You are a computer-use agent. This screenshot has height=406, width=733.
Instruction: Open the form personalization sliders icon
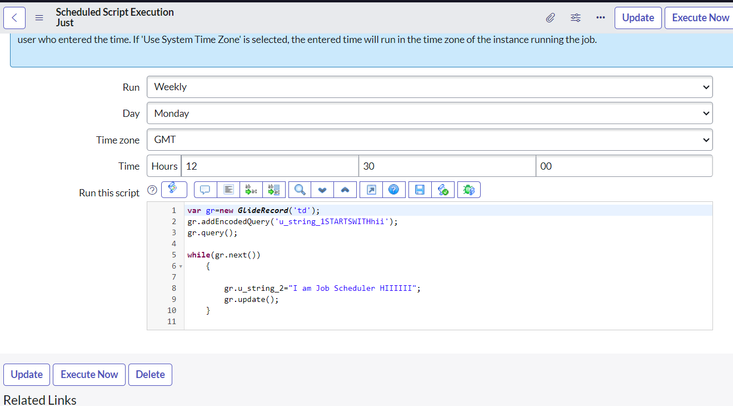575,18
